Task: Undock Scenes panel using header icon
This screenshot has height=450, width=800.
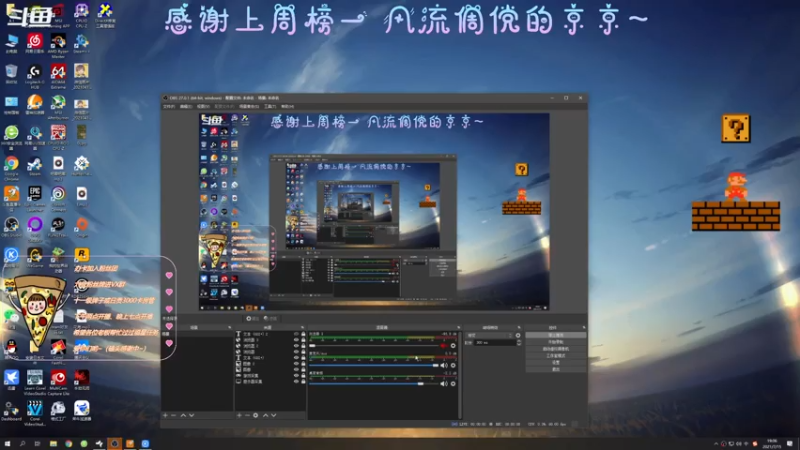Action: 229,328
